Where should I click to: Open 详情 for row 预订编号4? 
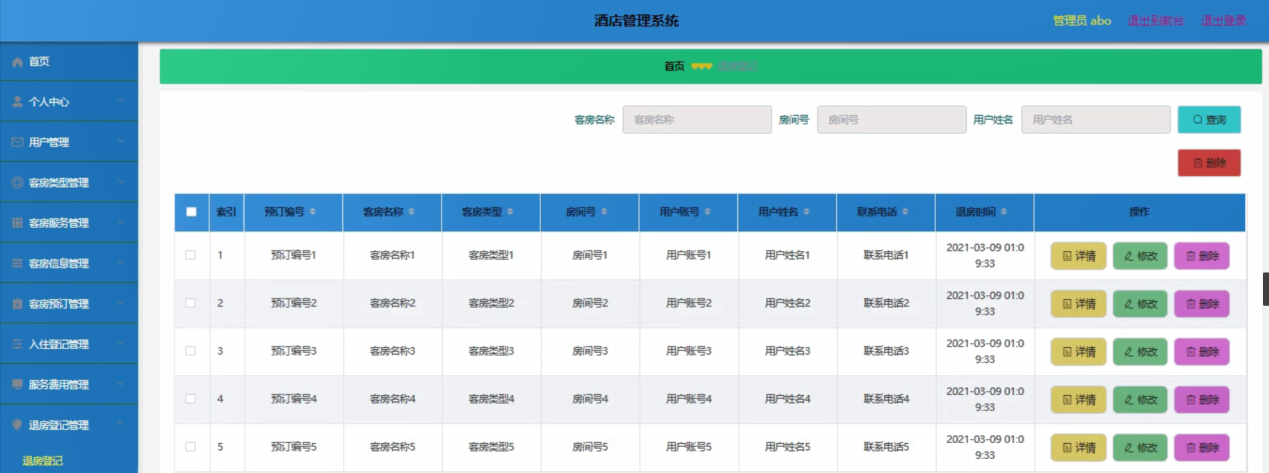coord(1078,400)
